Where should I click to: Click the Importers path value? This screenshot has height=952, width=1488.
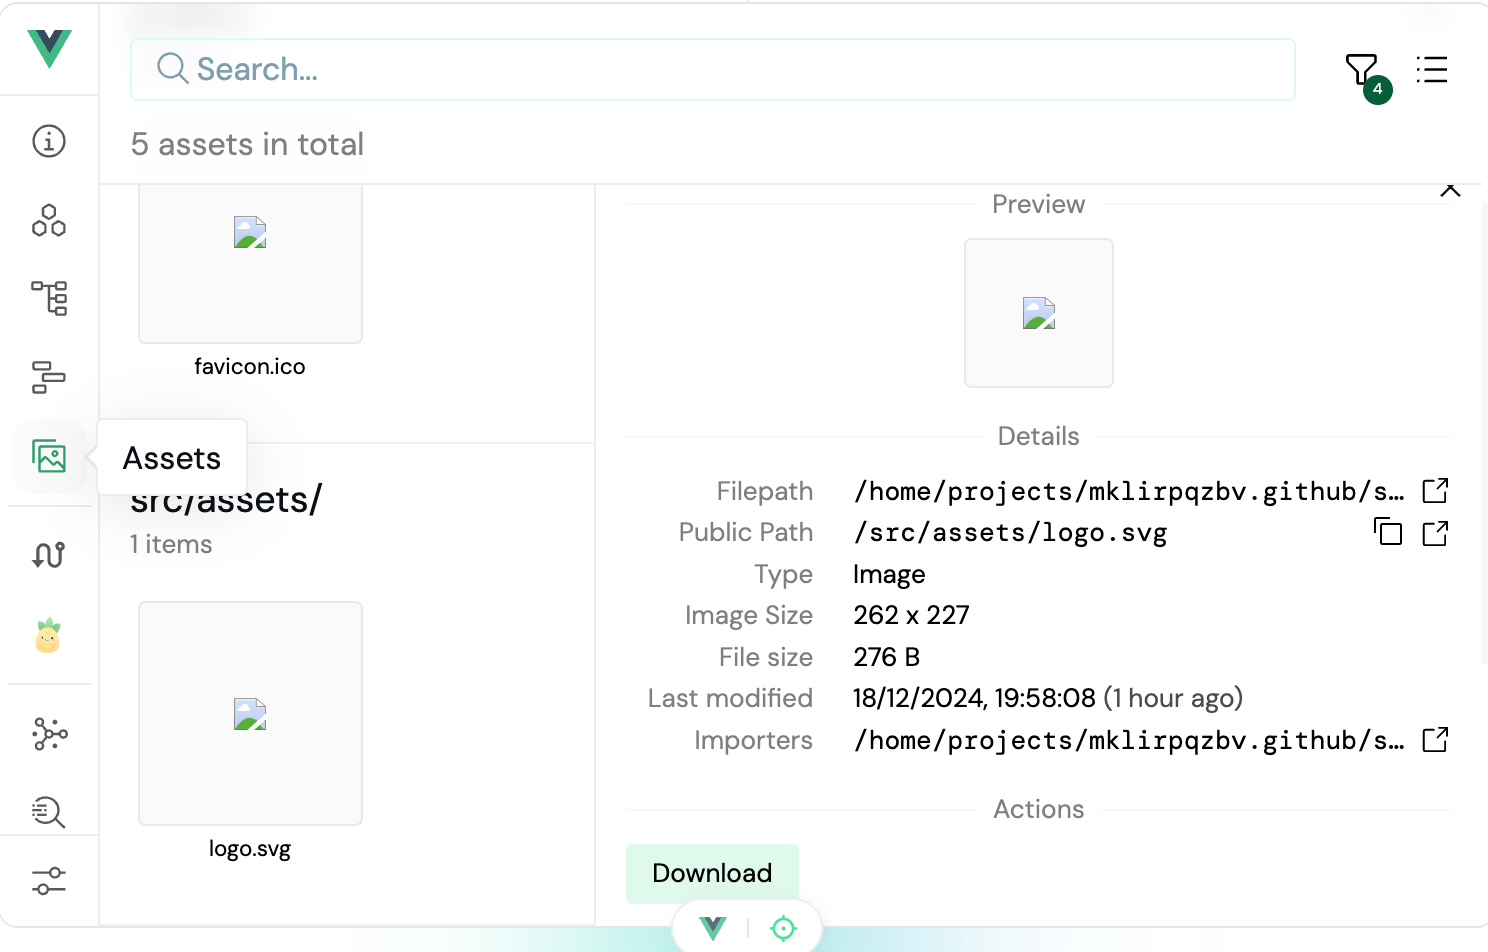(x=1129, y=740)
